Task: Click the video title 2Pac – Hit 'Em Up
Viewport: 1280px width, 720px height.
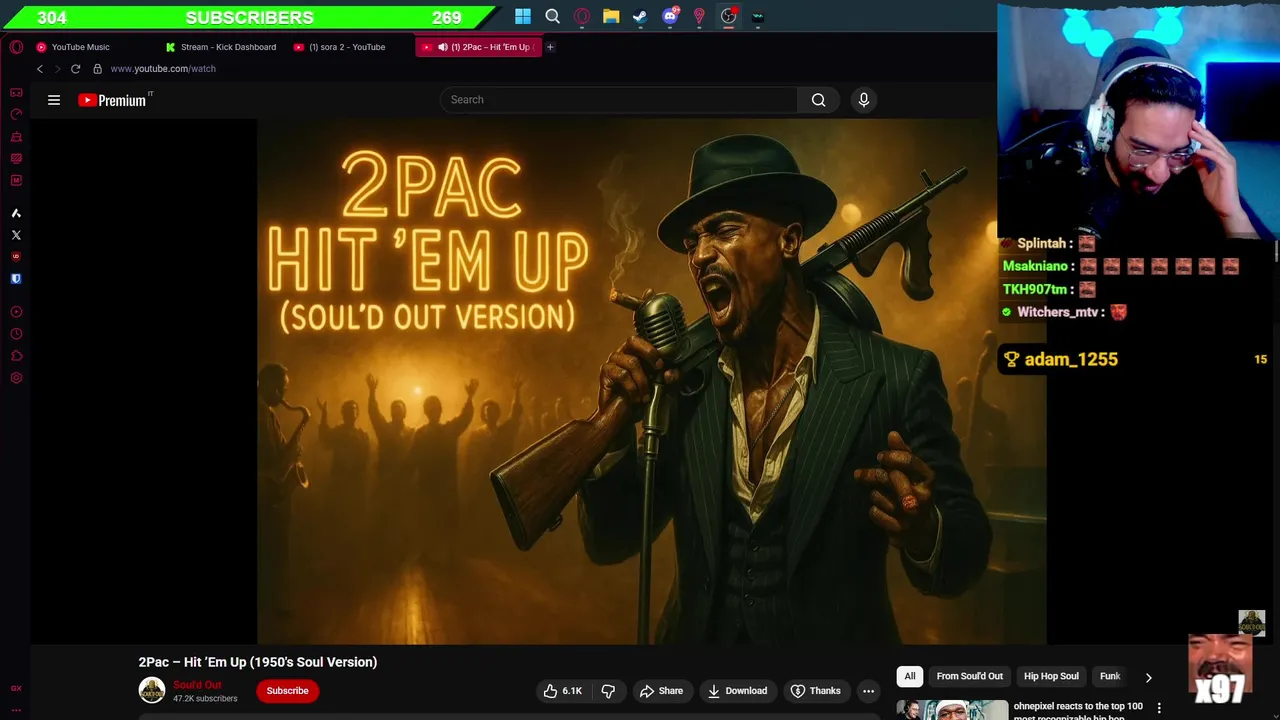Action: [x=258, y=662]
